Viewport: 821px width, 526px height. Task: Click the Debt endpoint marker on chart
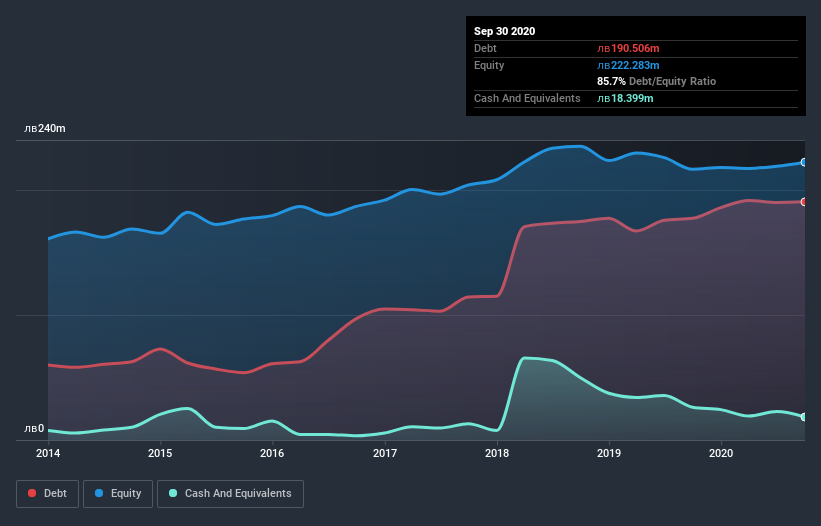[x=804, y=202]
